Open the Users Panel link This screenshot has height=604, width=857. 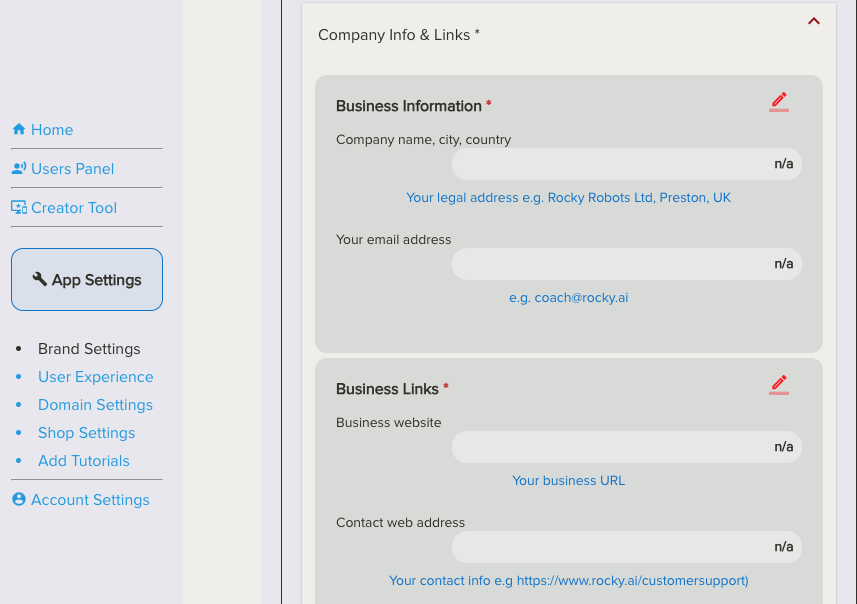(x=73, y=169)
